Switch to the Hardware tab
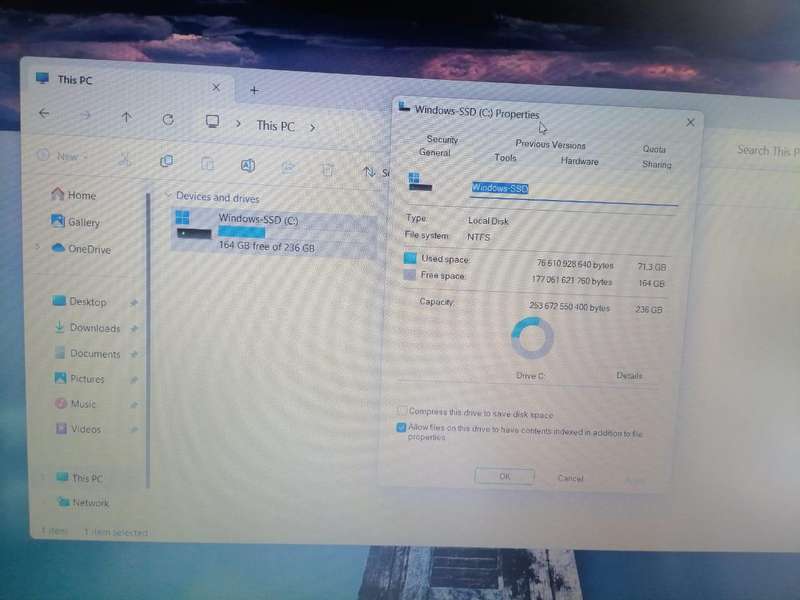This screenshot has height=600, width=800. [579, 161]
